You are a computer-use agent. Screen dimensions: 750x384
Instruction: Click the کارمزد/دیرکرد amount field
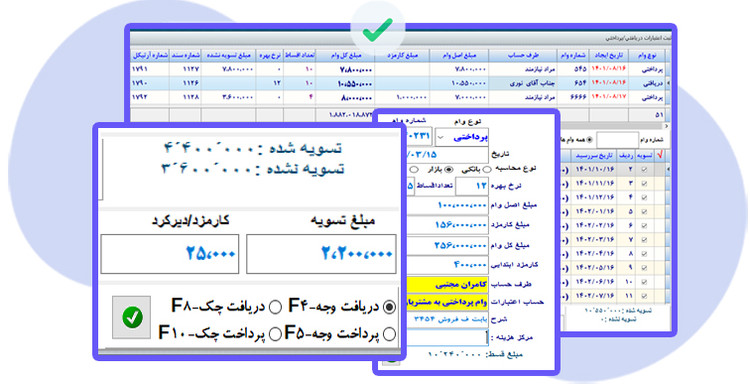point(170,254)
